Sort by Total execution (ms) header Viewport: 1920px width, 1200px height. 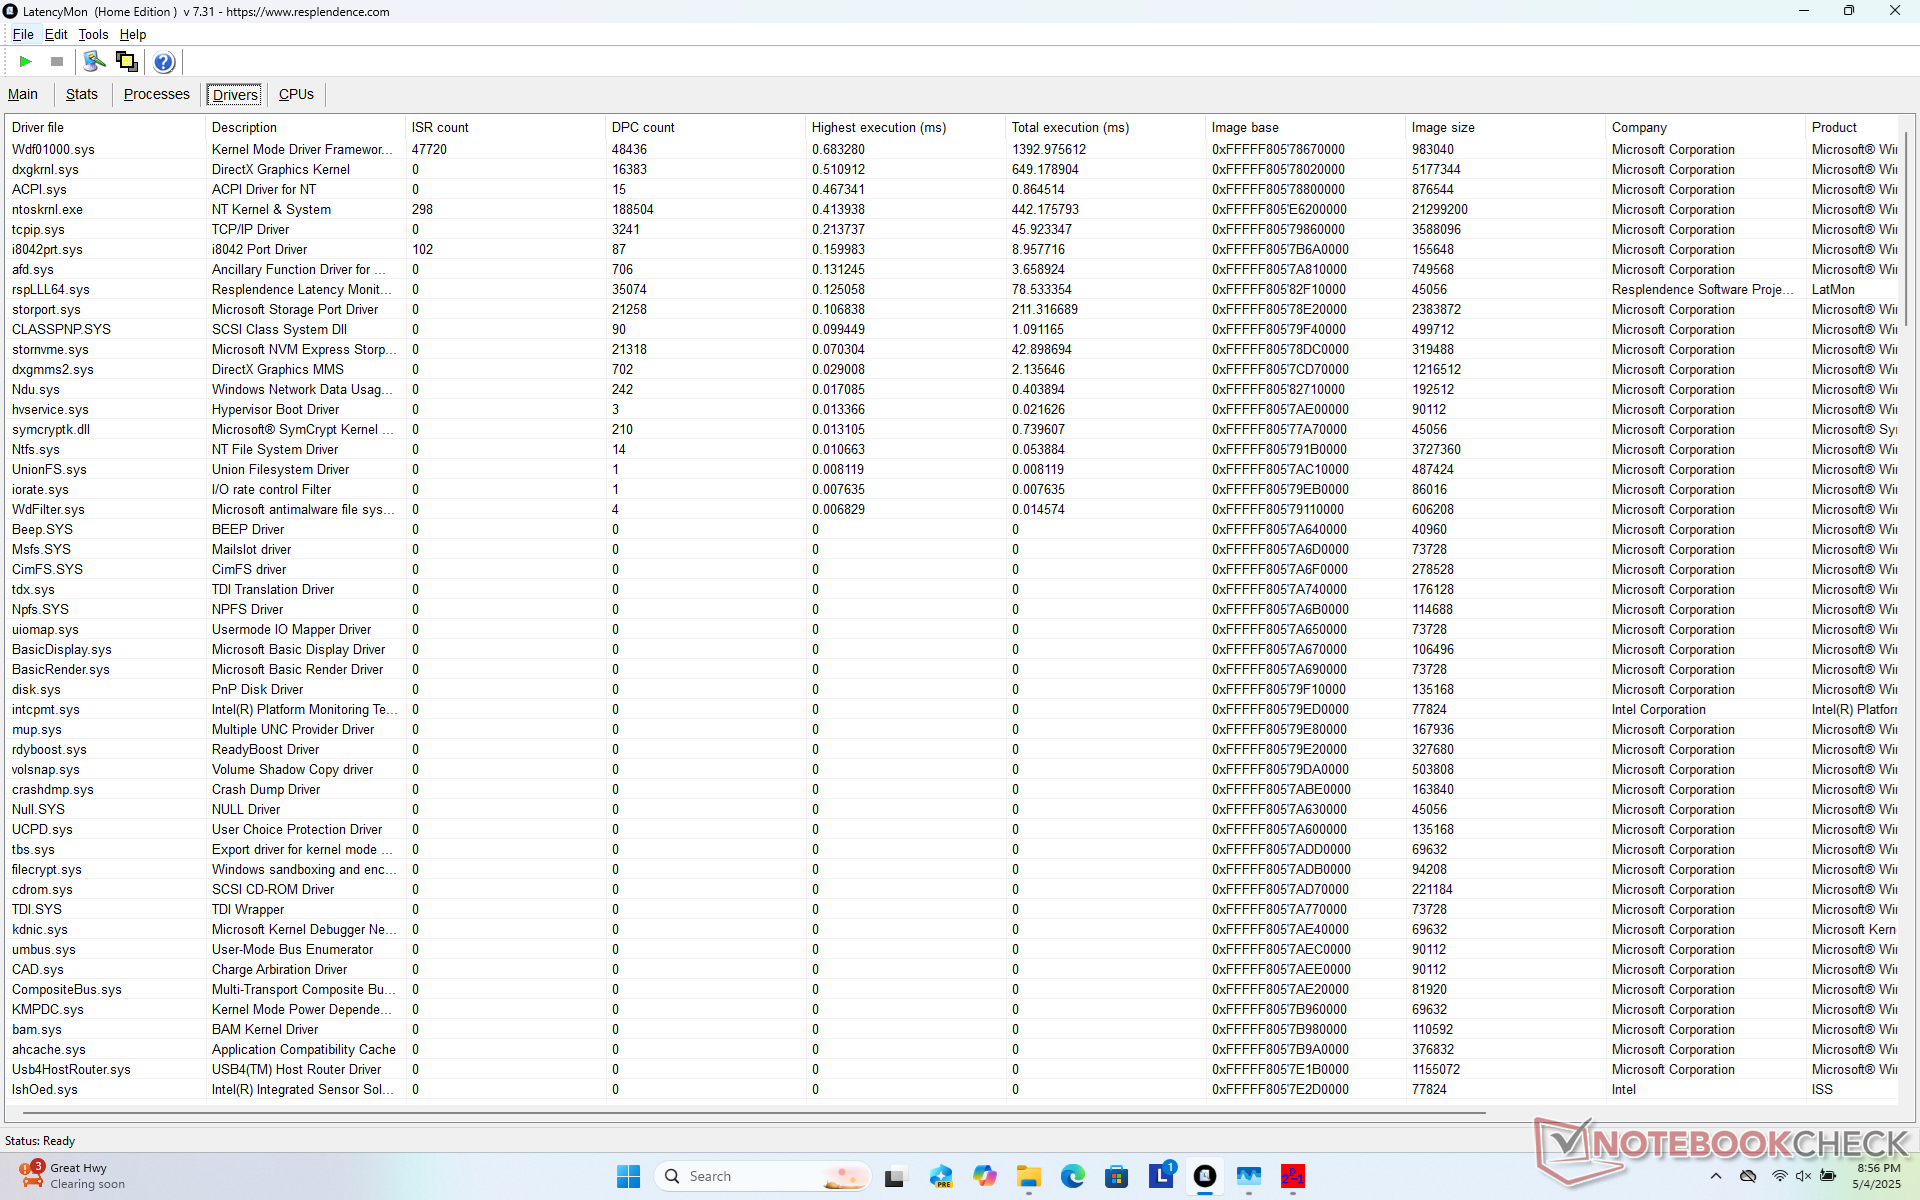1106,127
